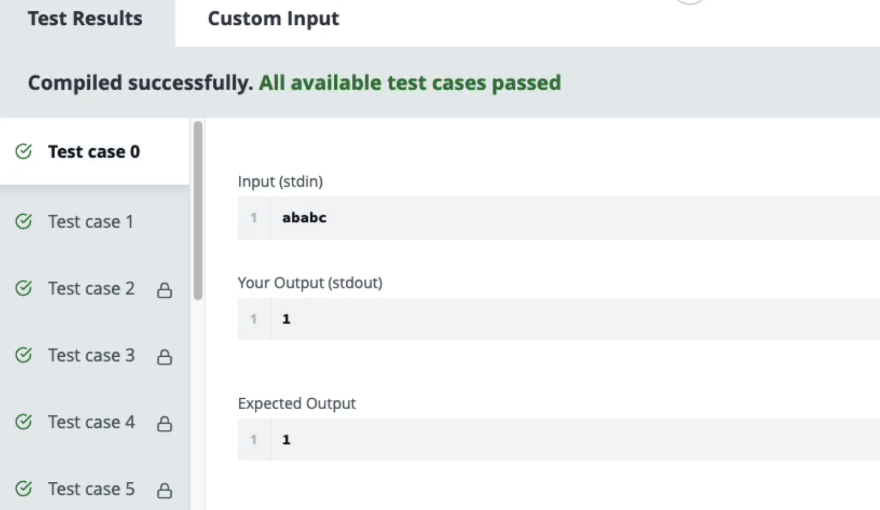Viewport: 880px width, 510px height.
Task: Click the test case list scrollbar
Action: tap(198, 210)
